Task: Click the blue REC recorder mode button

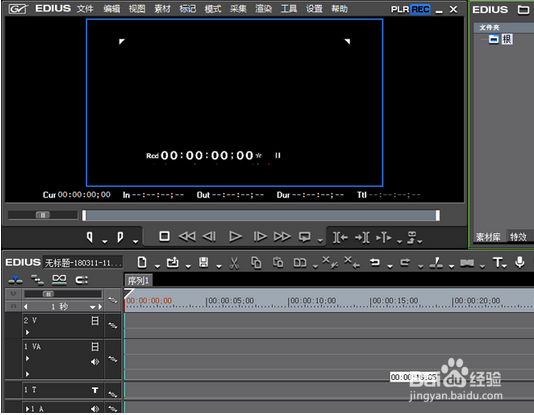Action: click(420, 9)
